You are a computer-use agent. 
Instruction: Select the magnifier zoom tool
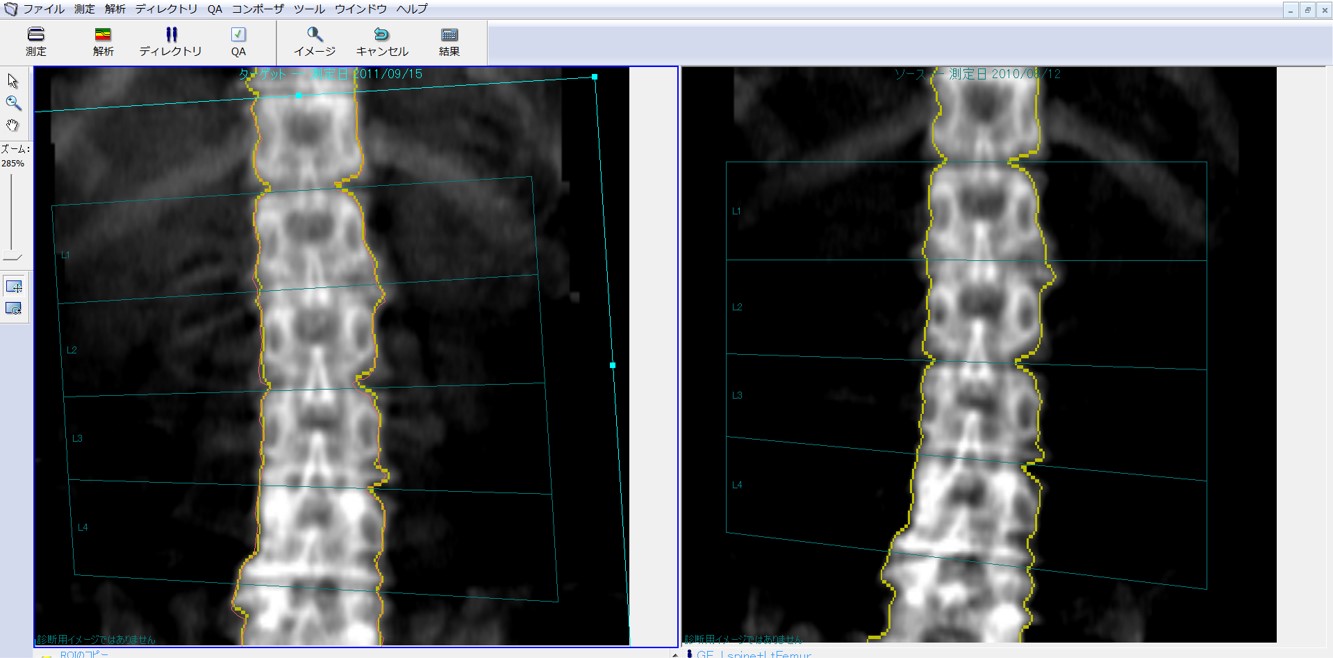(x=13, y=103)
